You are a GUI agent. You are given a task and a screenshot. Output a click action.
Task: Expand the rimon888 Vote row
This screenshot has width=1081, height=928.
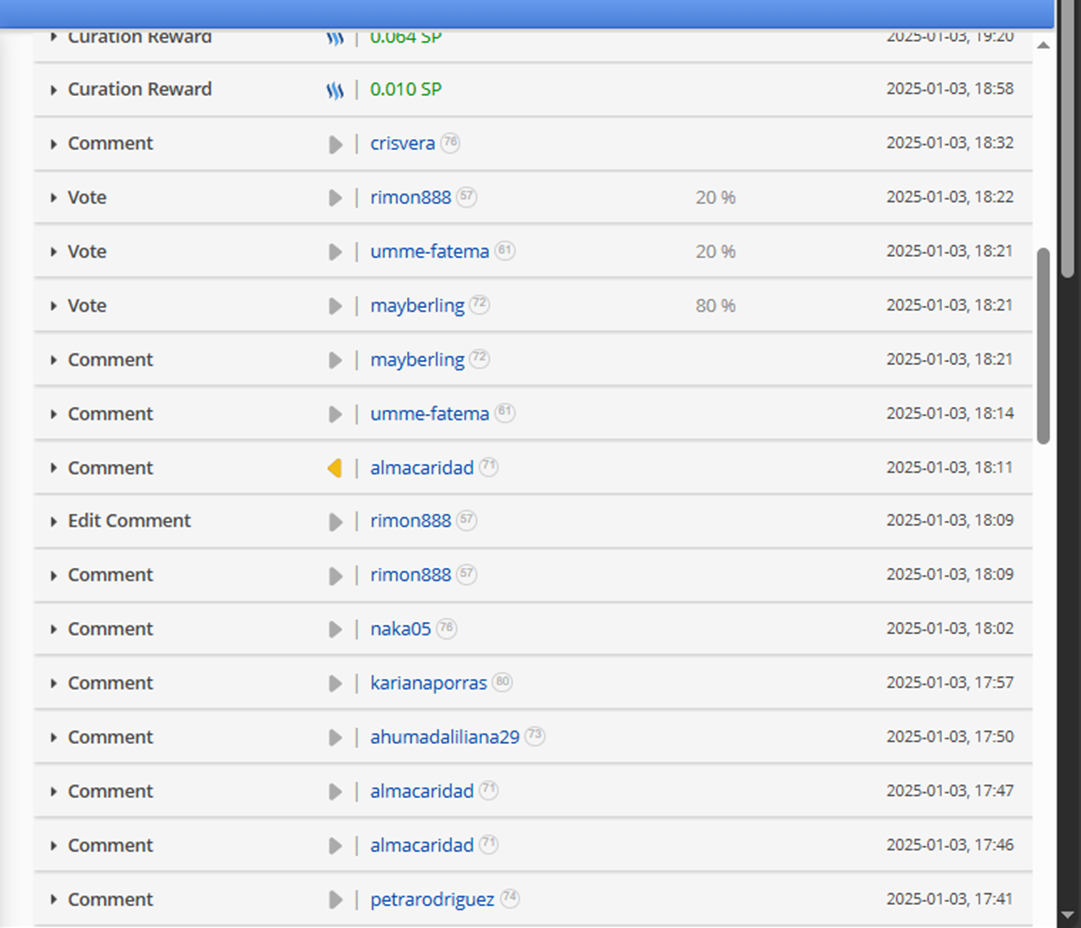(53, 198)
